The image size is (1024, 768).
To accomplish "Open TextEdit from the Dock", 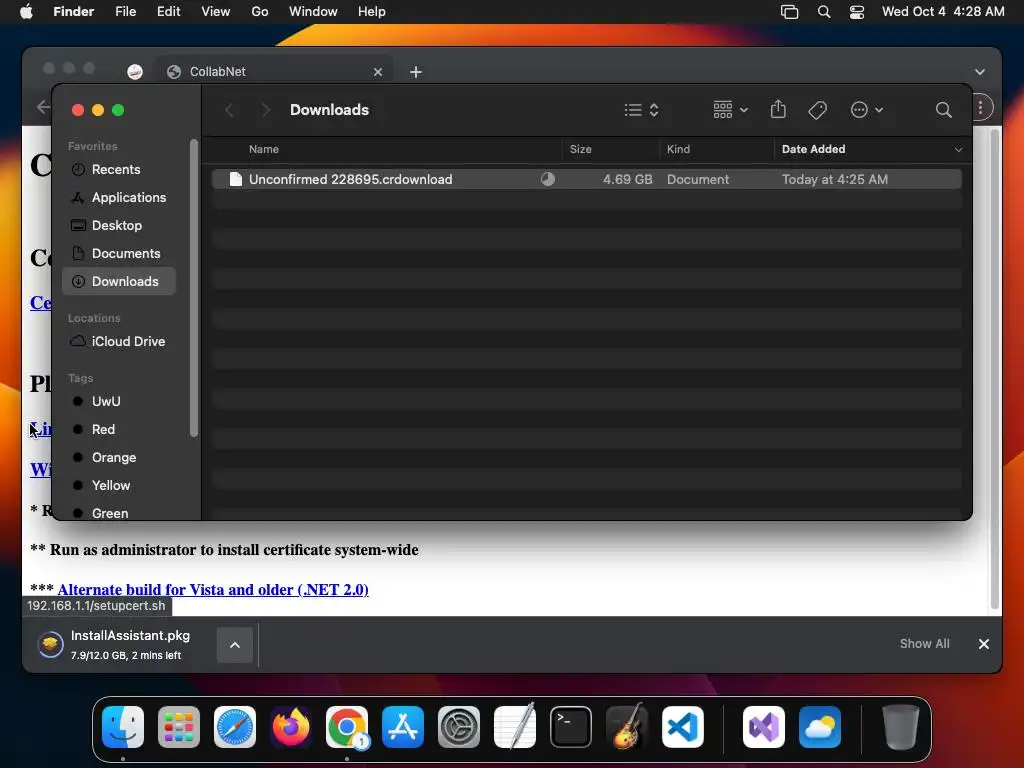I will 515,727.
